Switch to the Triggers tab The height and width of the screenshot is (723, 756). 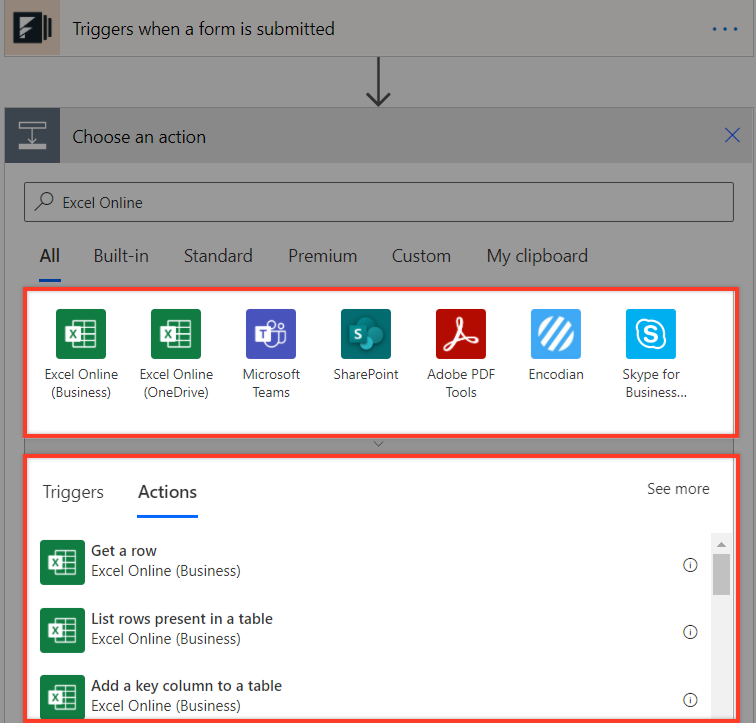pyautogui.click(x=73, y=492)
